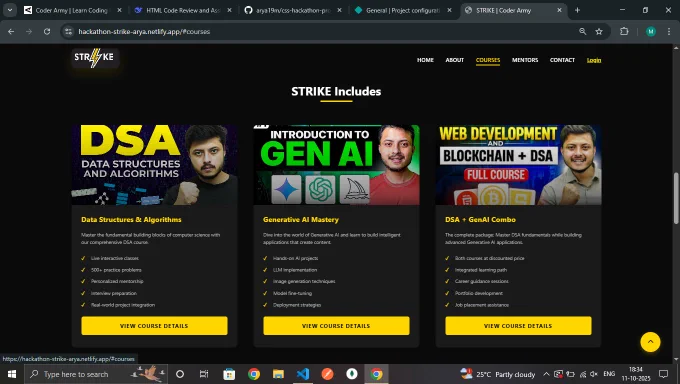Open a new browser tab
This screenshot has height=384, width=680.
point(577,10)
